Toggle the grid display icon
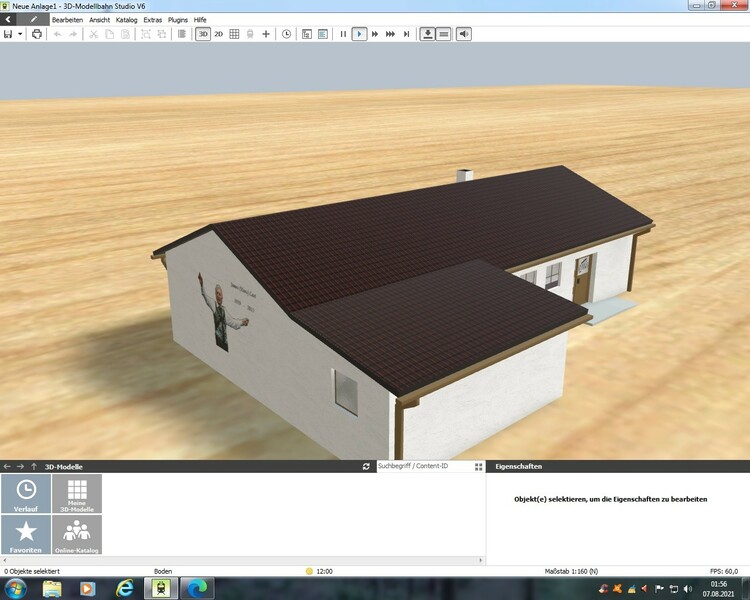Image resolution: width=750 pixels, height=600 pixels. coord(234,34)
